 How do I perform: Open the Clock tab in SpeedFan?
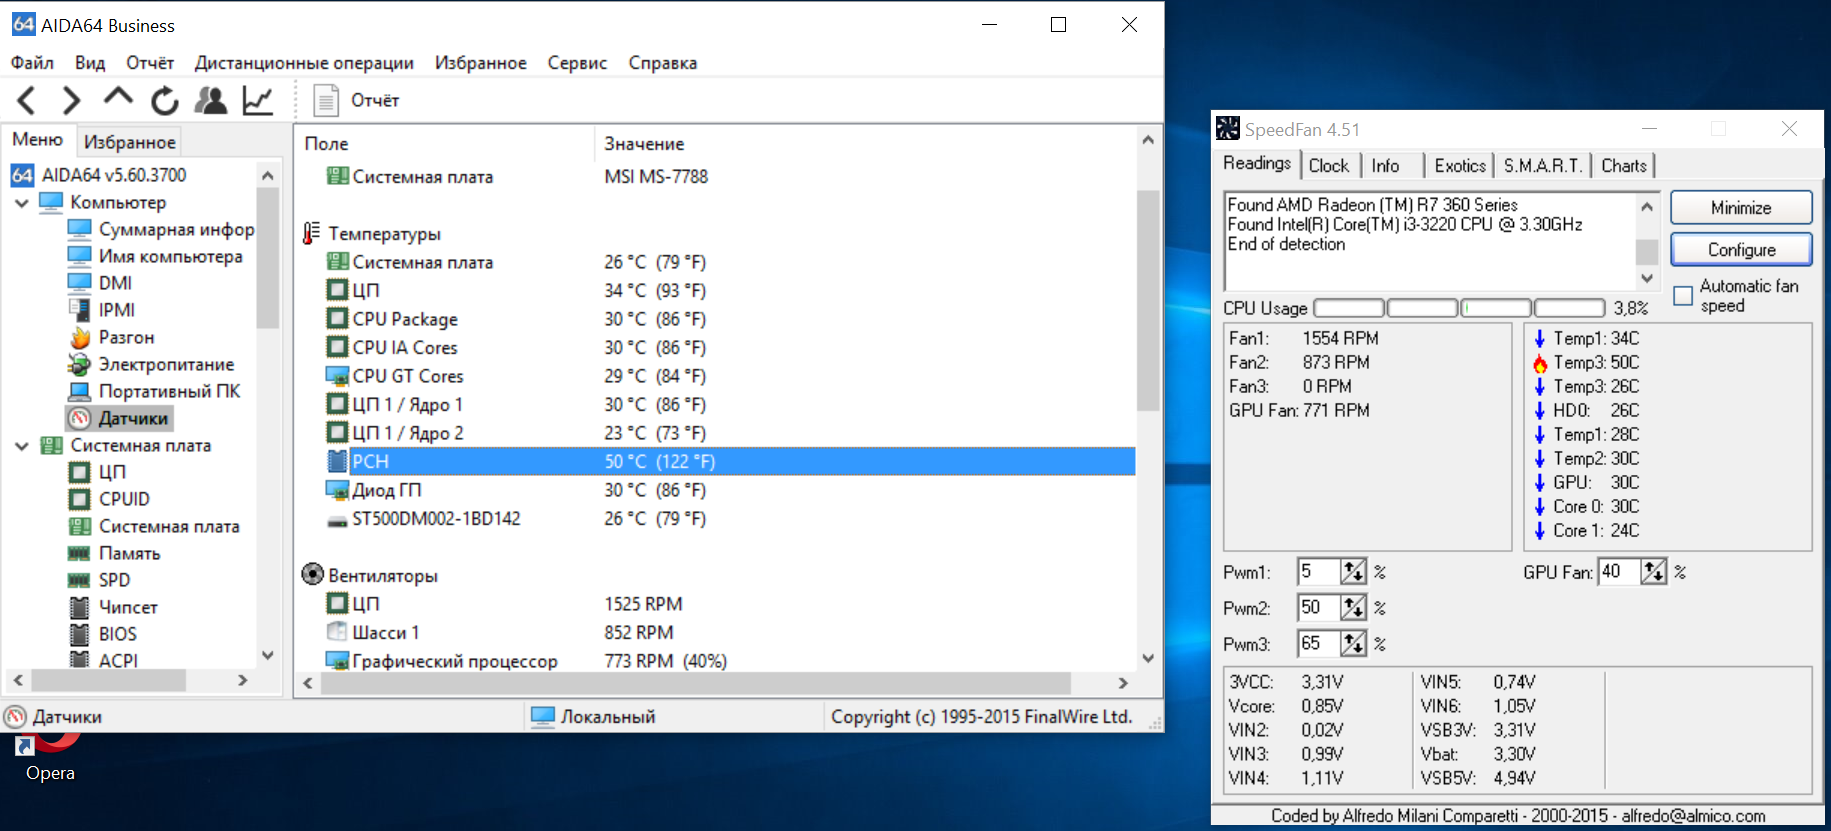1329,166
